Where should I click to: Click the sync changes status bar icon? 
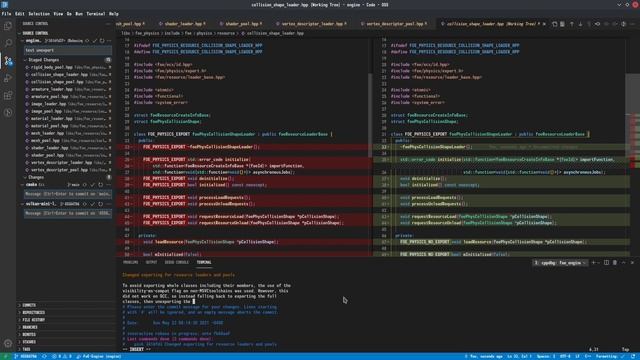coord(44,356)
